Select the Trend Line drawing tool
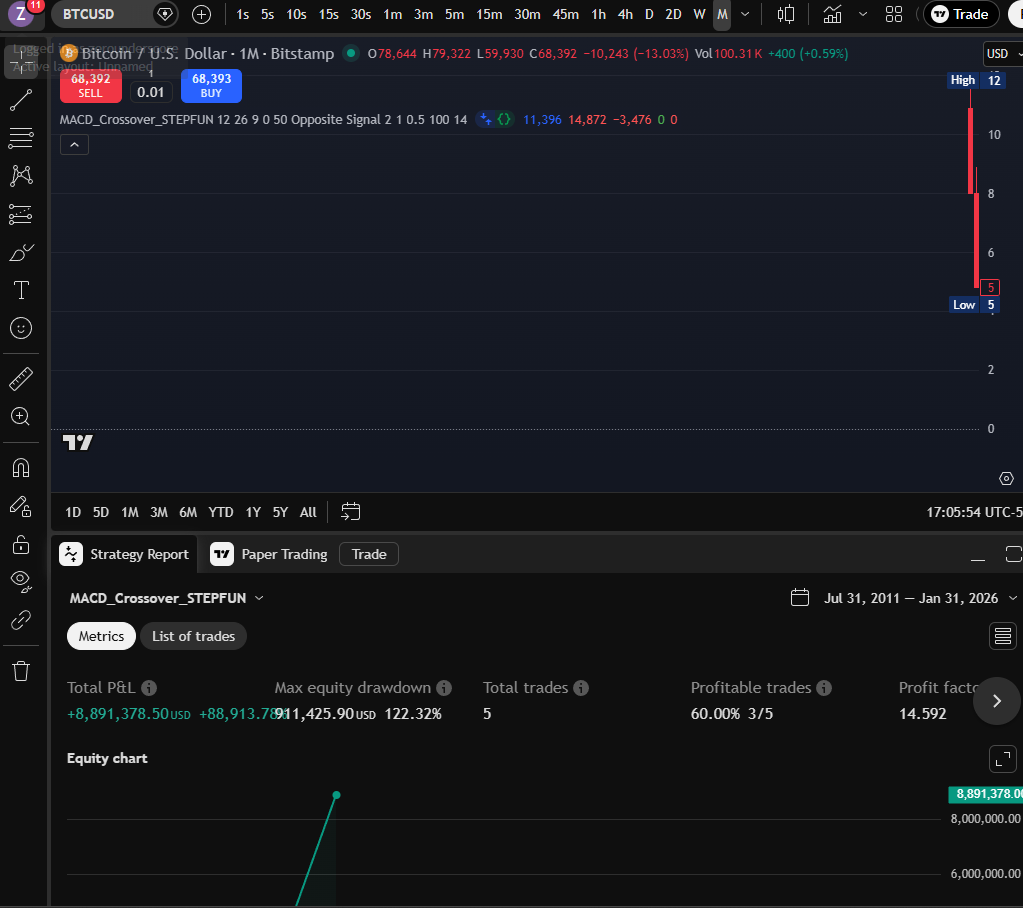 21,99
